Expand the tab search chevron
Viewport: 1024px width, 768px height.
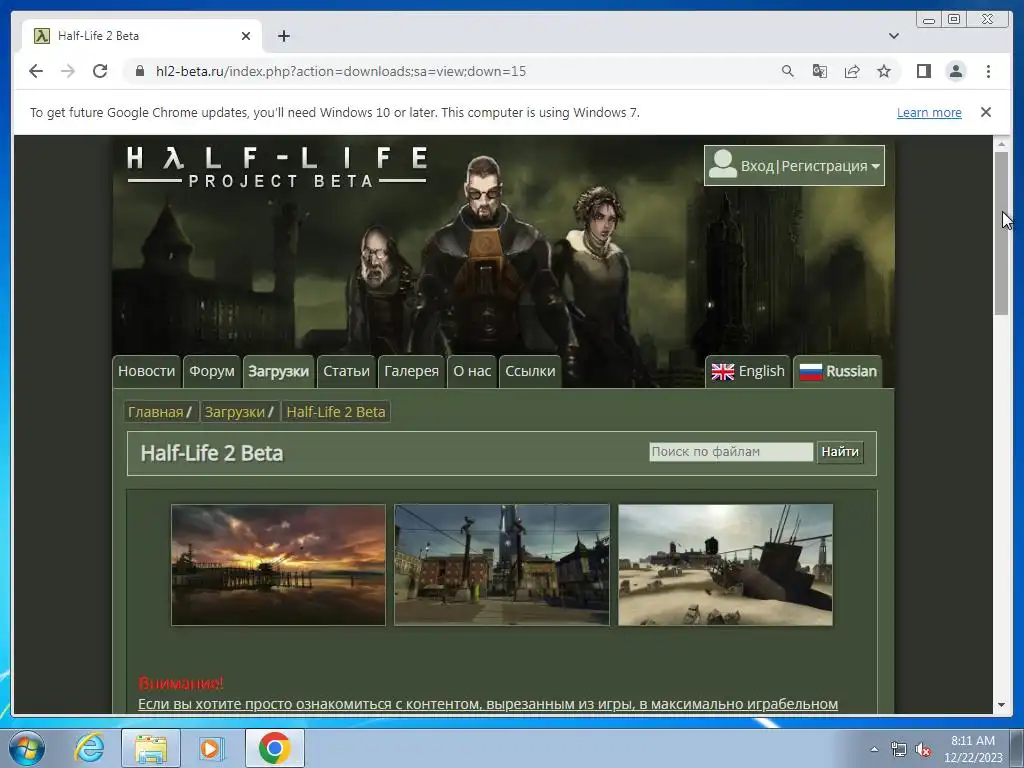pyautogui.click(x=893, y=36)
